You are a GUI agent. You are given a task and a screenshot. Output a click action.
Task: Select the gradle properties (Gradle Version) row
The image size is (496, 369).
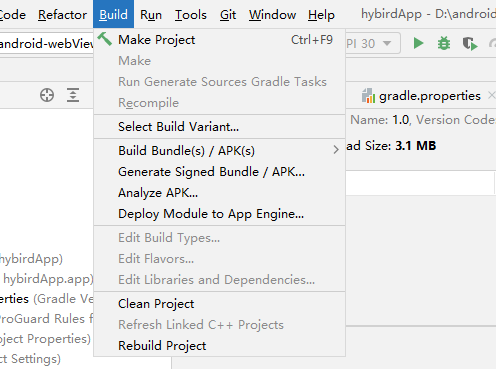47,299
